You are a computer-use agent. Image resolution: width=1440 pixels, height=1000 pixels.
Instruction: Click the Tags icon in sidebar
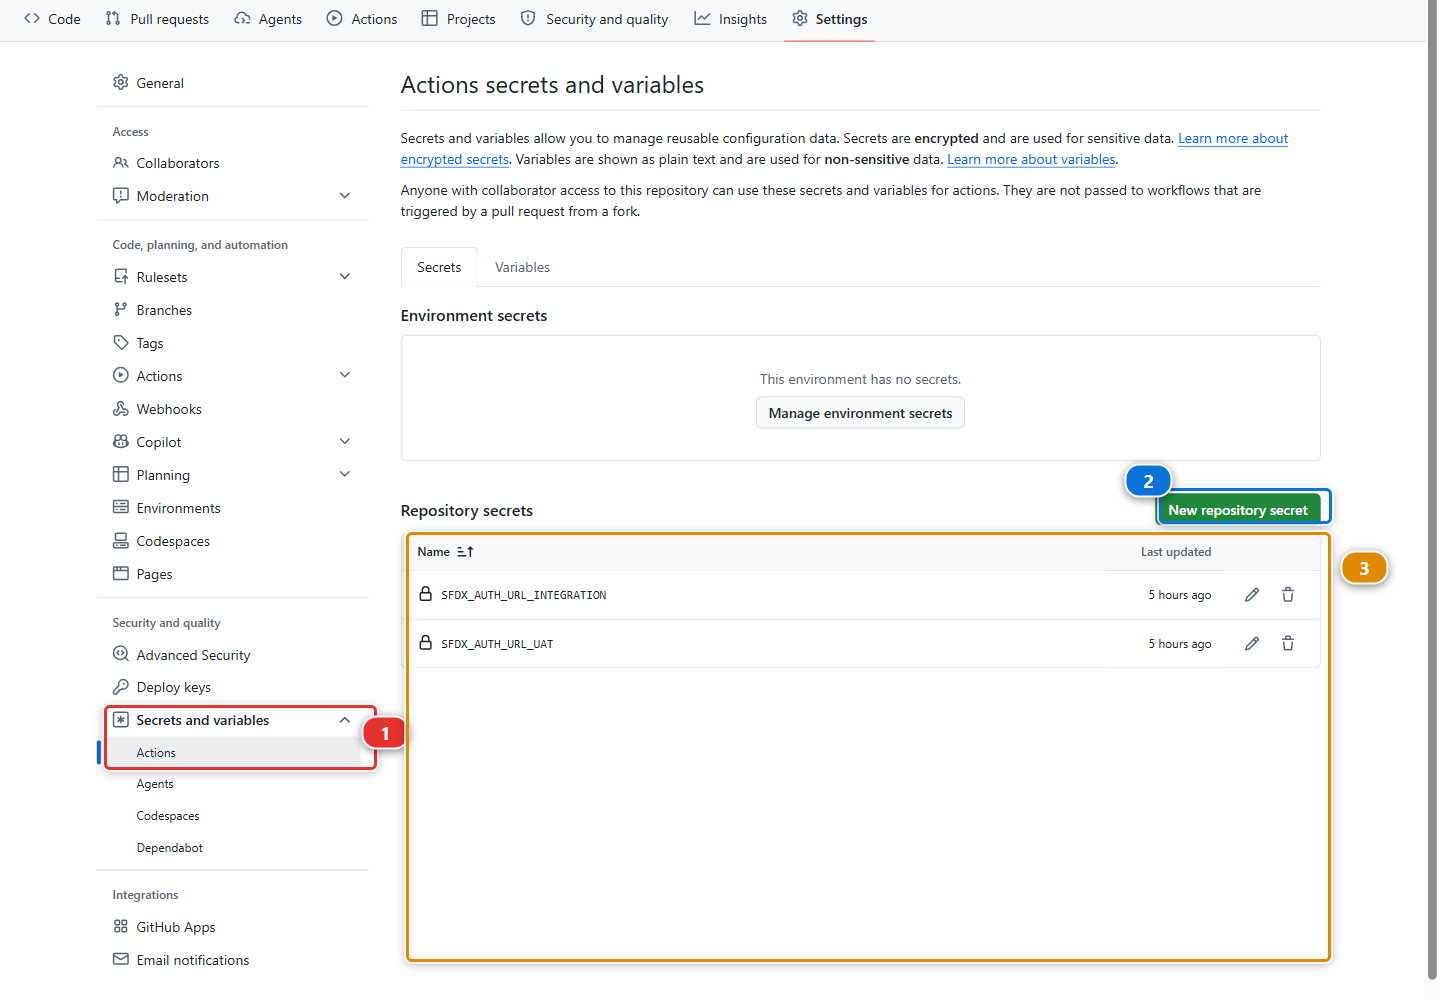coord(121,343)
